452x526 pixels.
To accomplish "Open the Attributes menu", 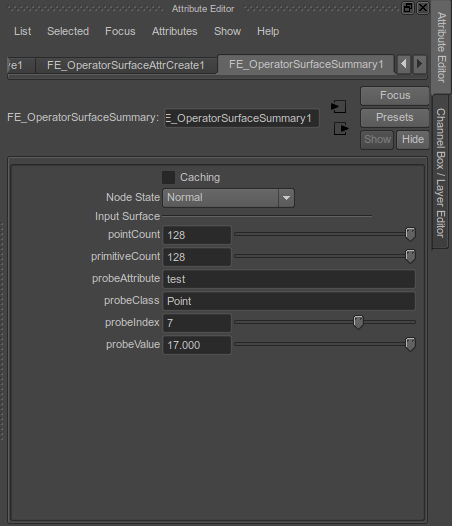I will 174,31.
